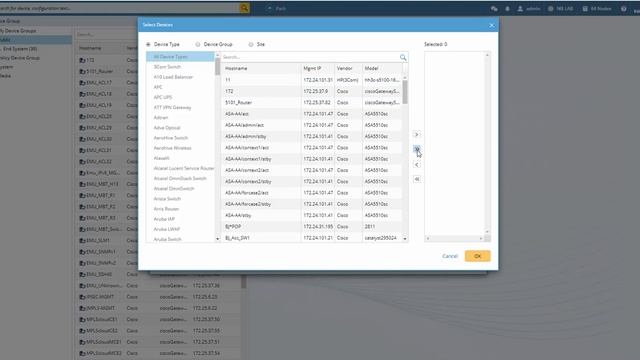
Task: Select Policy Device Group in background sidebar
Action: click(x=20, y=58)
